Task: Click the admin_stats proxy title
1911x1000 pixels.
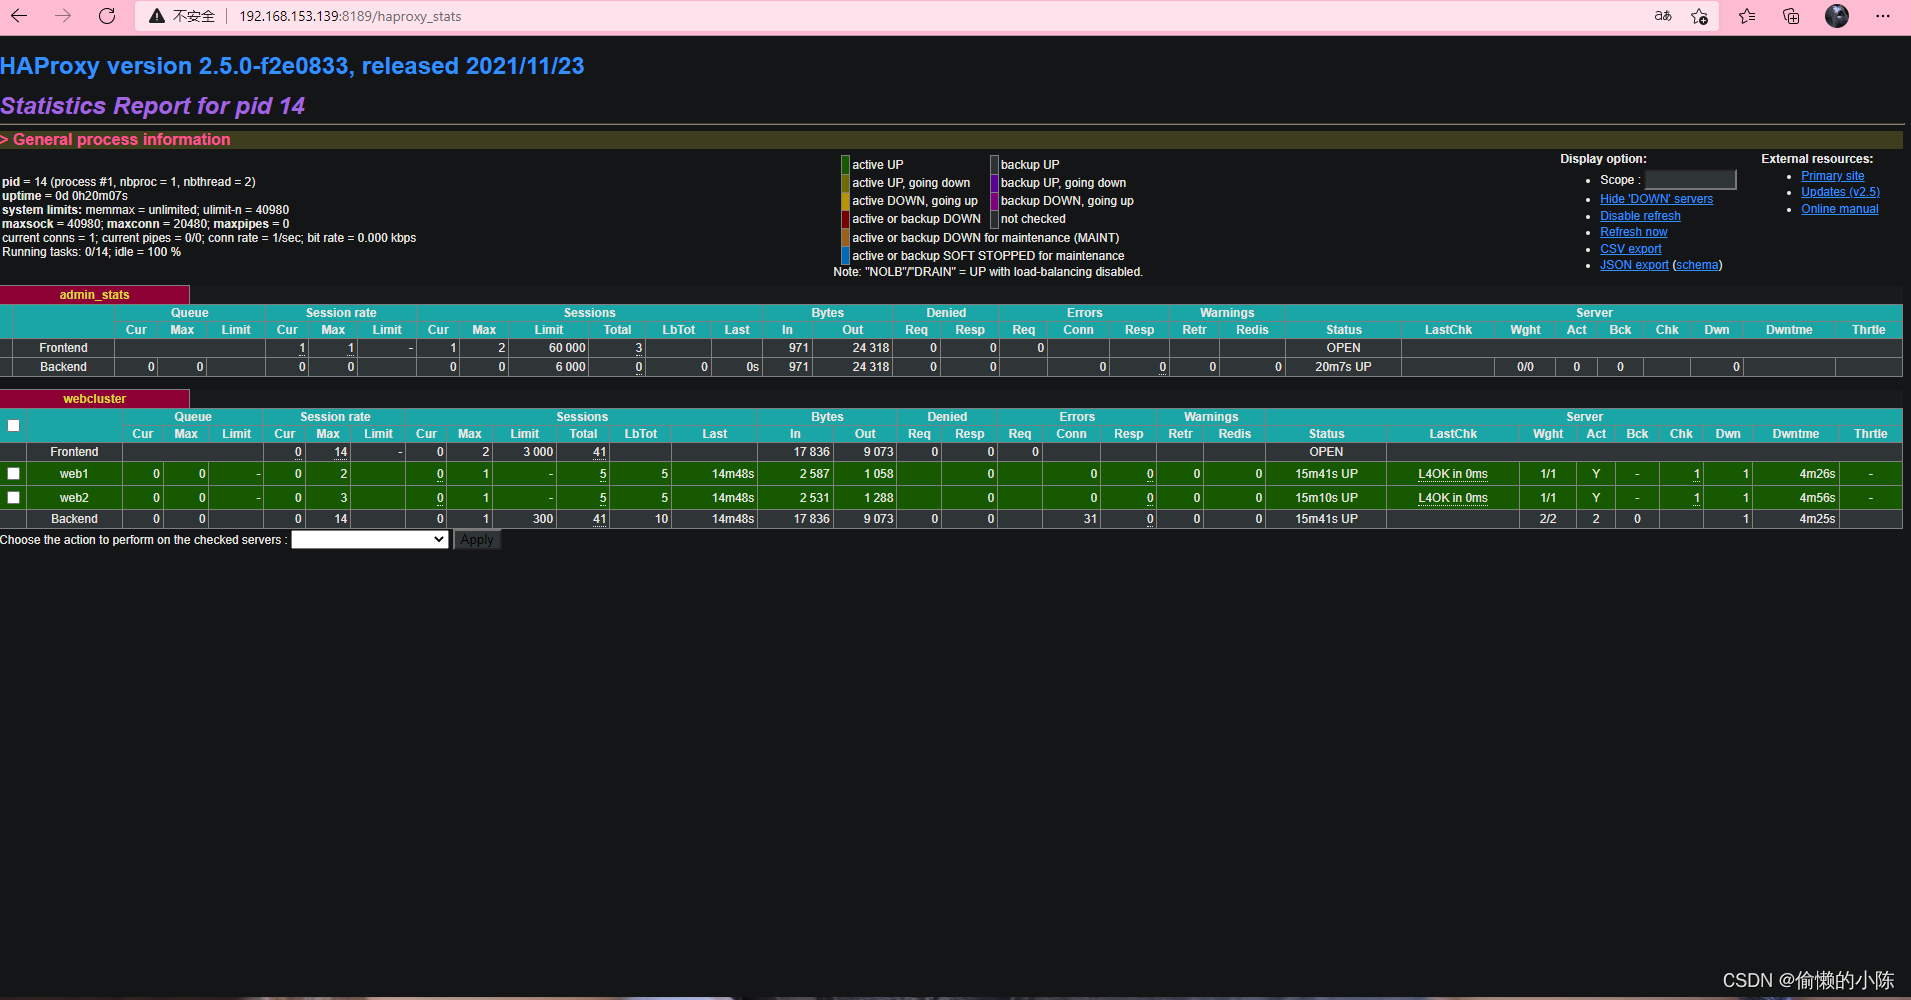Action: point(94,295)
